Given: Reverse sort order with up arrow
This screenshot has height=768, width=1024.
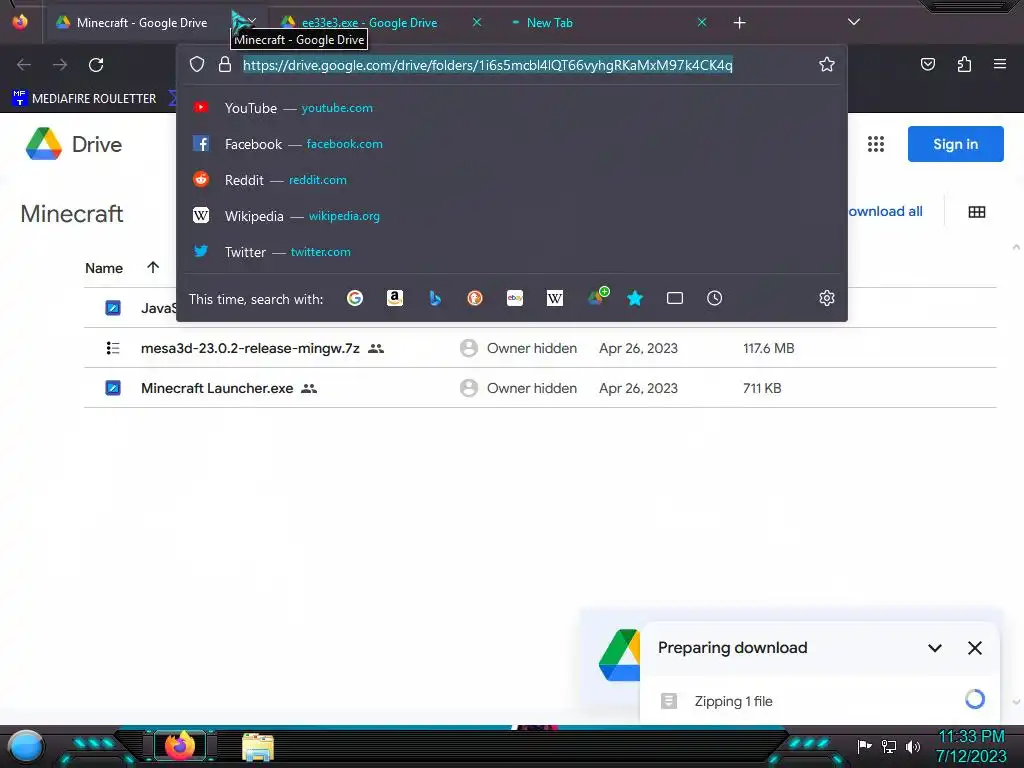Looking at the screenshot, I should coord(153,267).
